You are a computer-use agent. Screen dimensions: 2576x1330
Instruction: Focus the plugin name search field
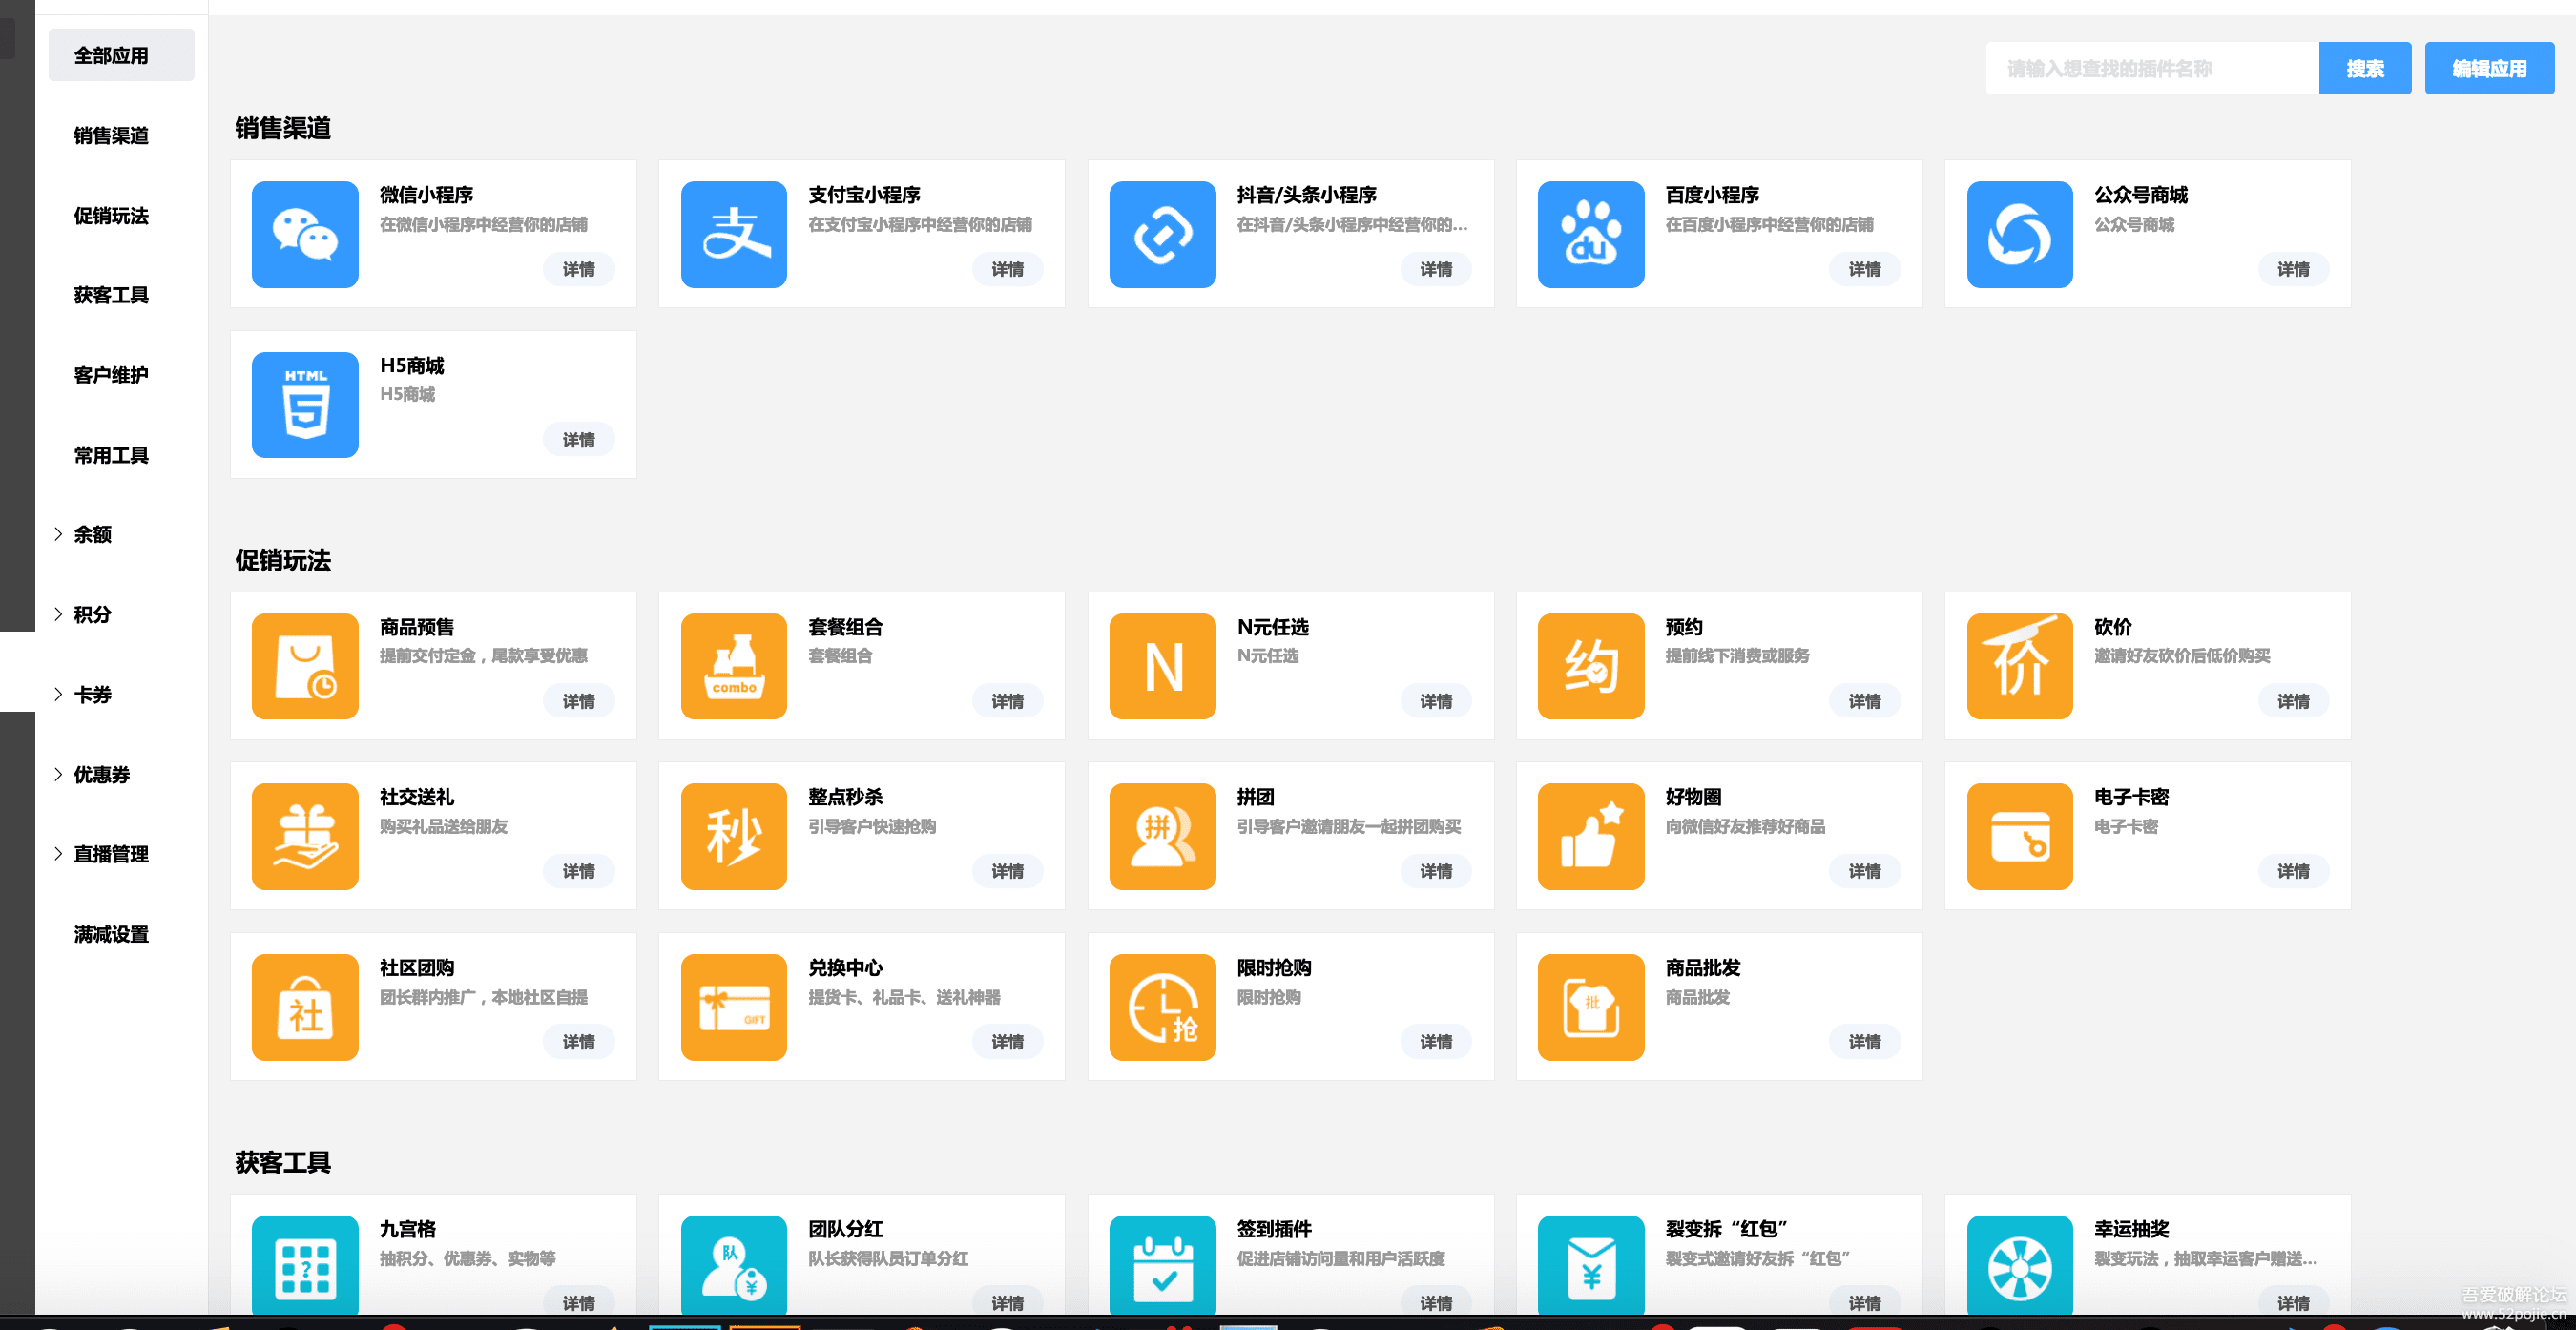(2152, 68)
